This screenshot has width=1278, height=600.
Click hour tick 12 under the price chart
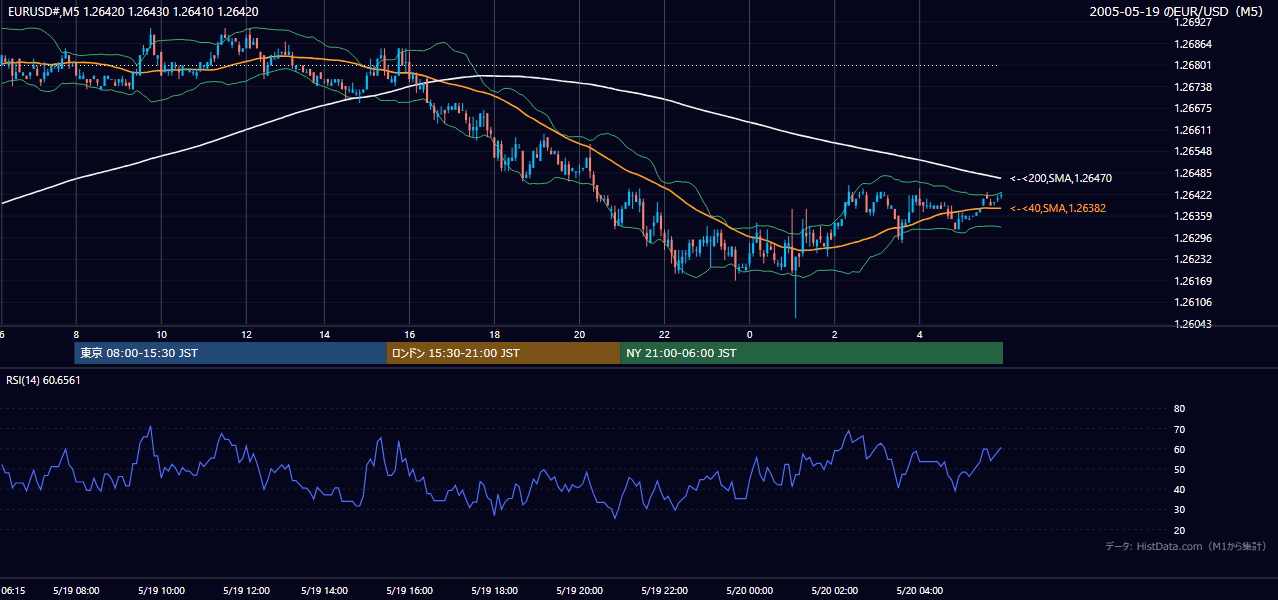(x=246, y=334)
